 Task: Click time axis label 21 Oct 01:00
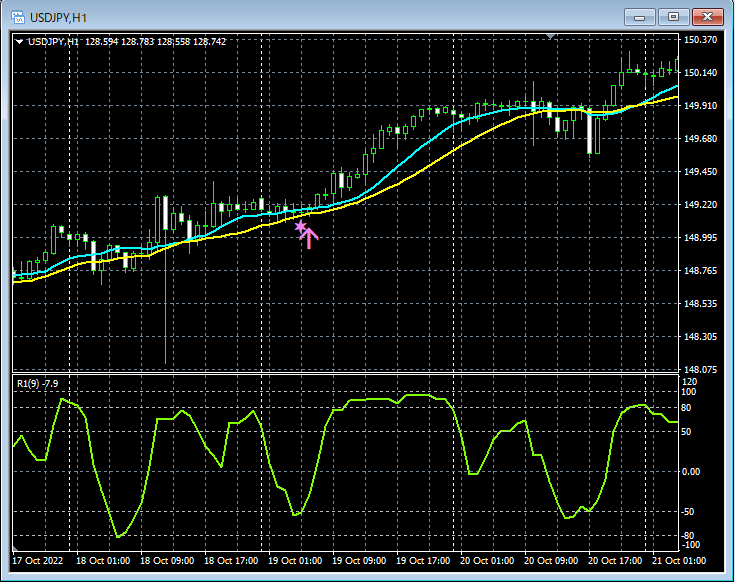coord(679,561)
